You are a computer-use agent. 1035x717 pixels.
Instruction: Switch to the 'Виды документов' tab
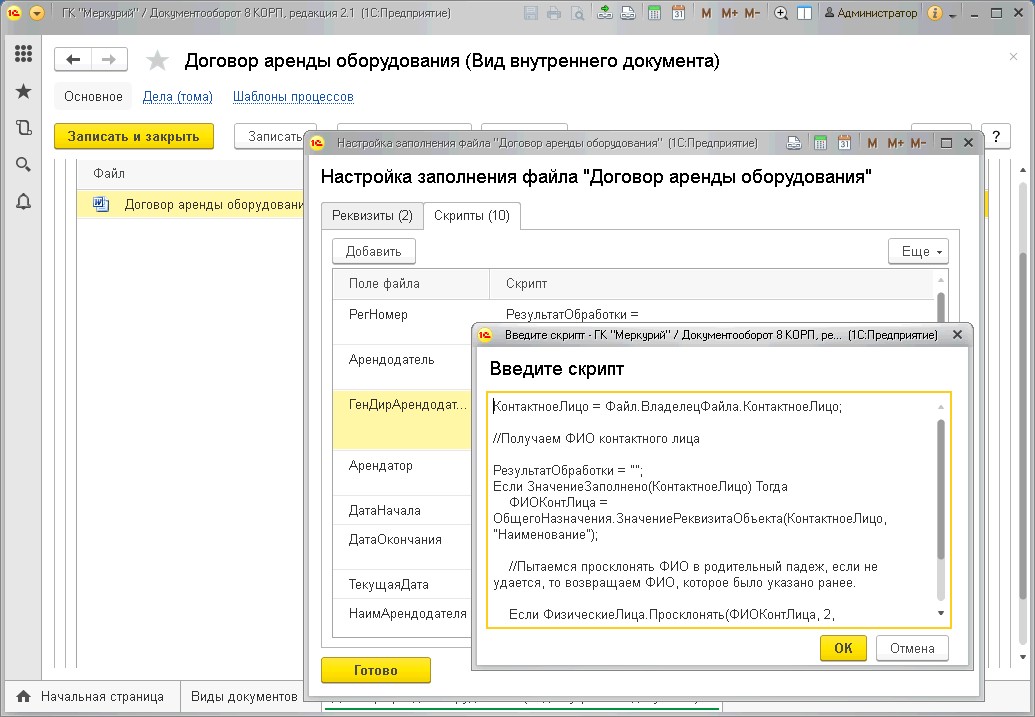pyautogui.click(x=244, y=697)
